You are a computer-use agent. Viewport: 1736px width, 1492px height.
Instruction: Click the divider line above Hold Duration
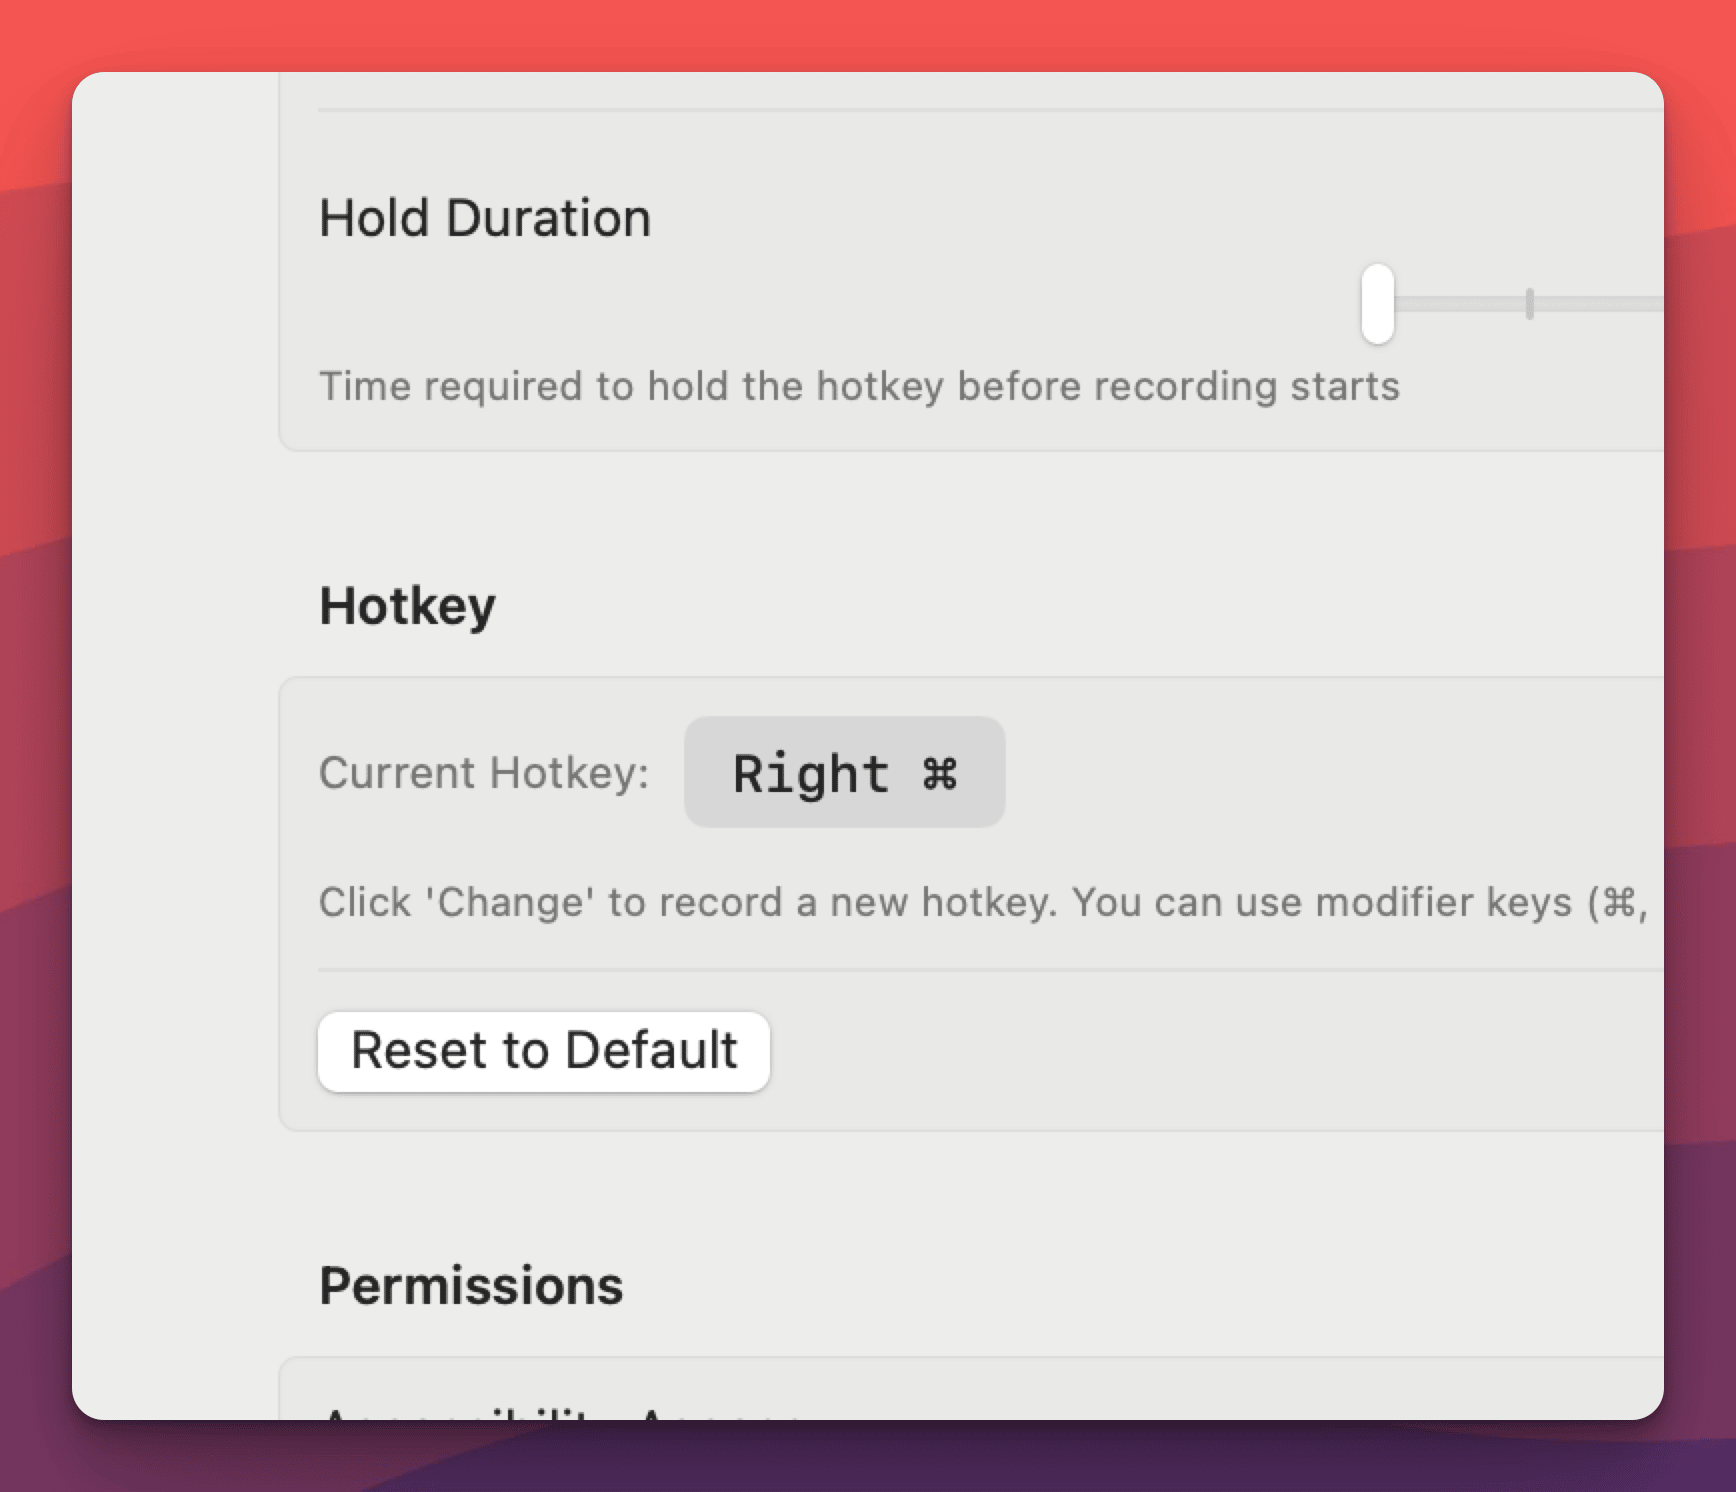click(990, 109)
